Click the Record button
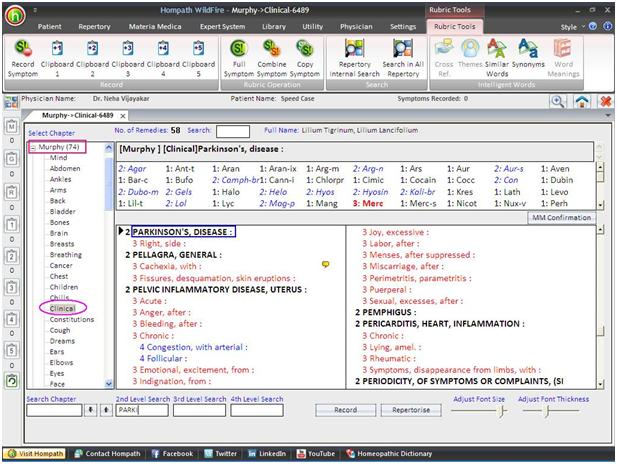 [x=345, y=410]
